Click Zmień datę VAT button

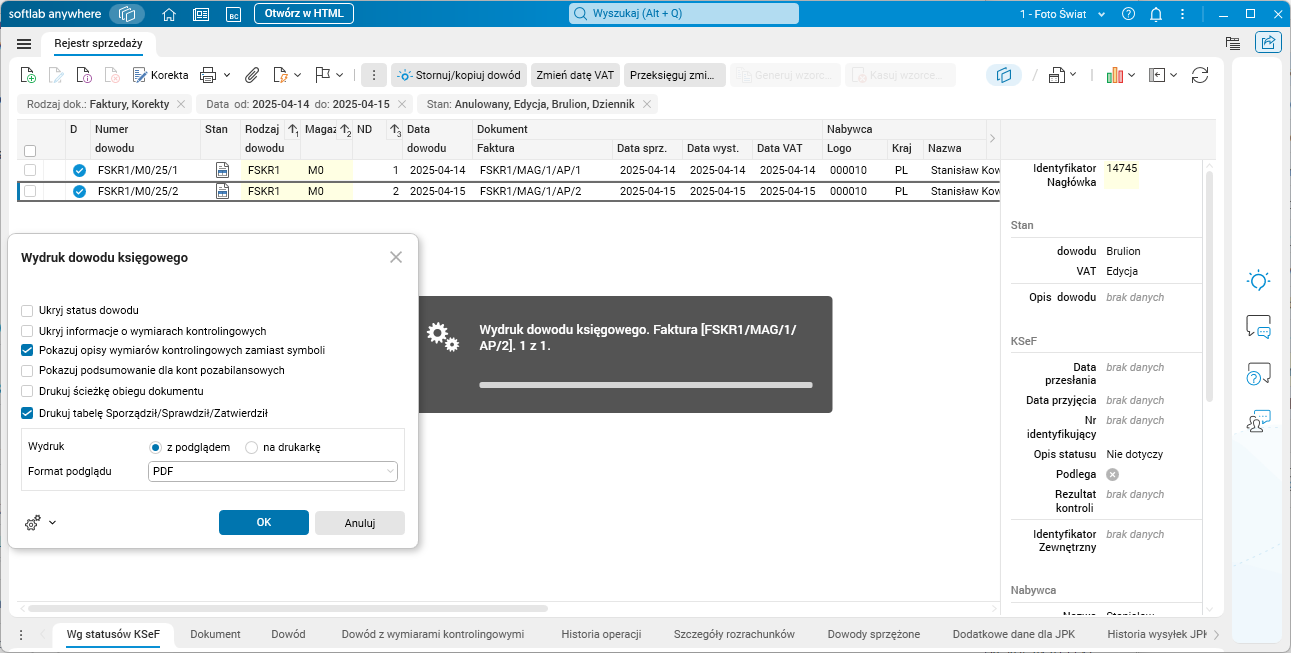click(x=575, y=75)
